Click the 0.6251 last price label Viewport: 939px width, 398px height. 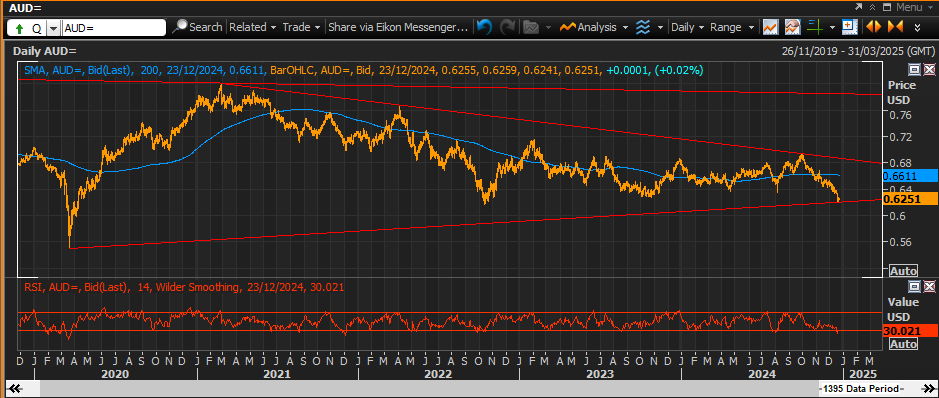[x=910, y=199]
